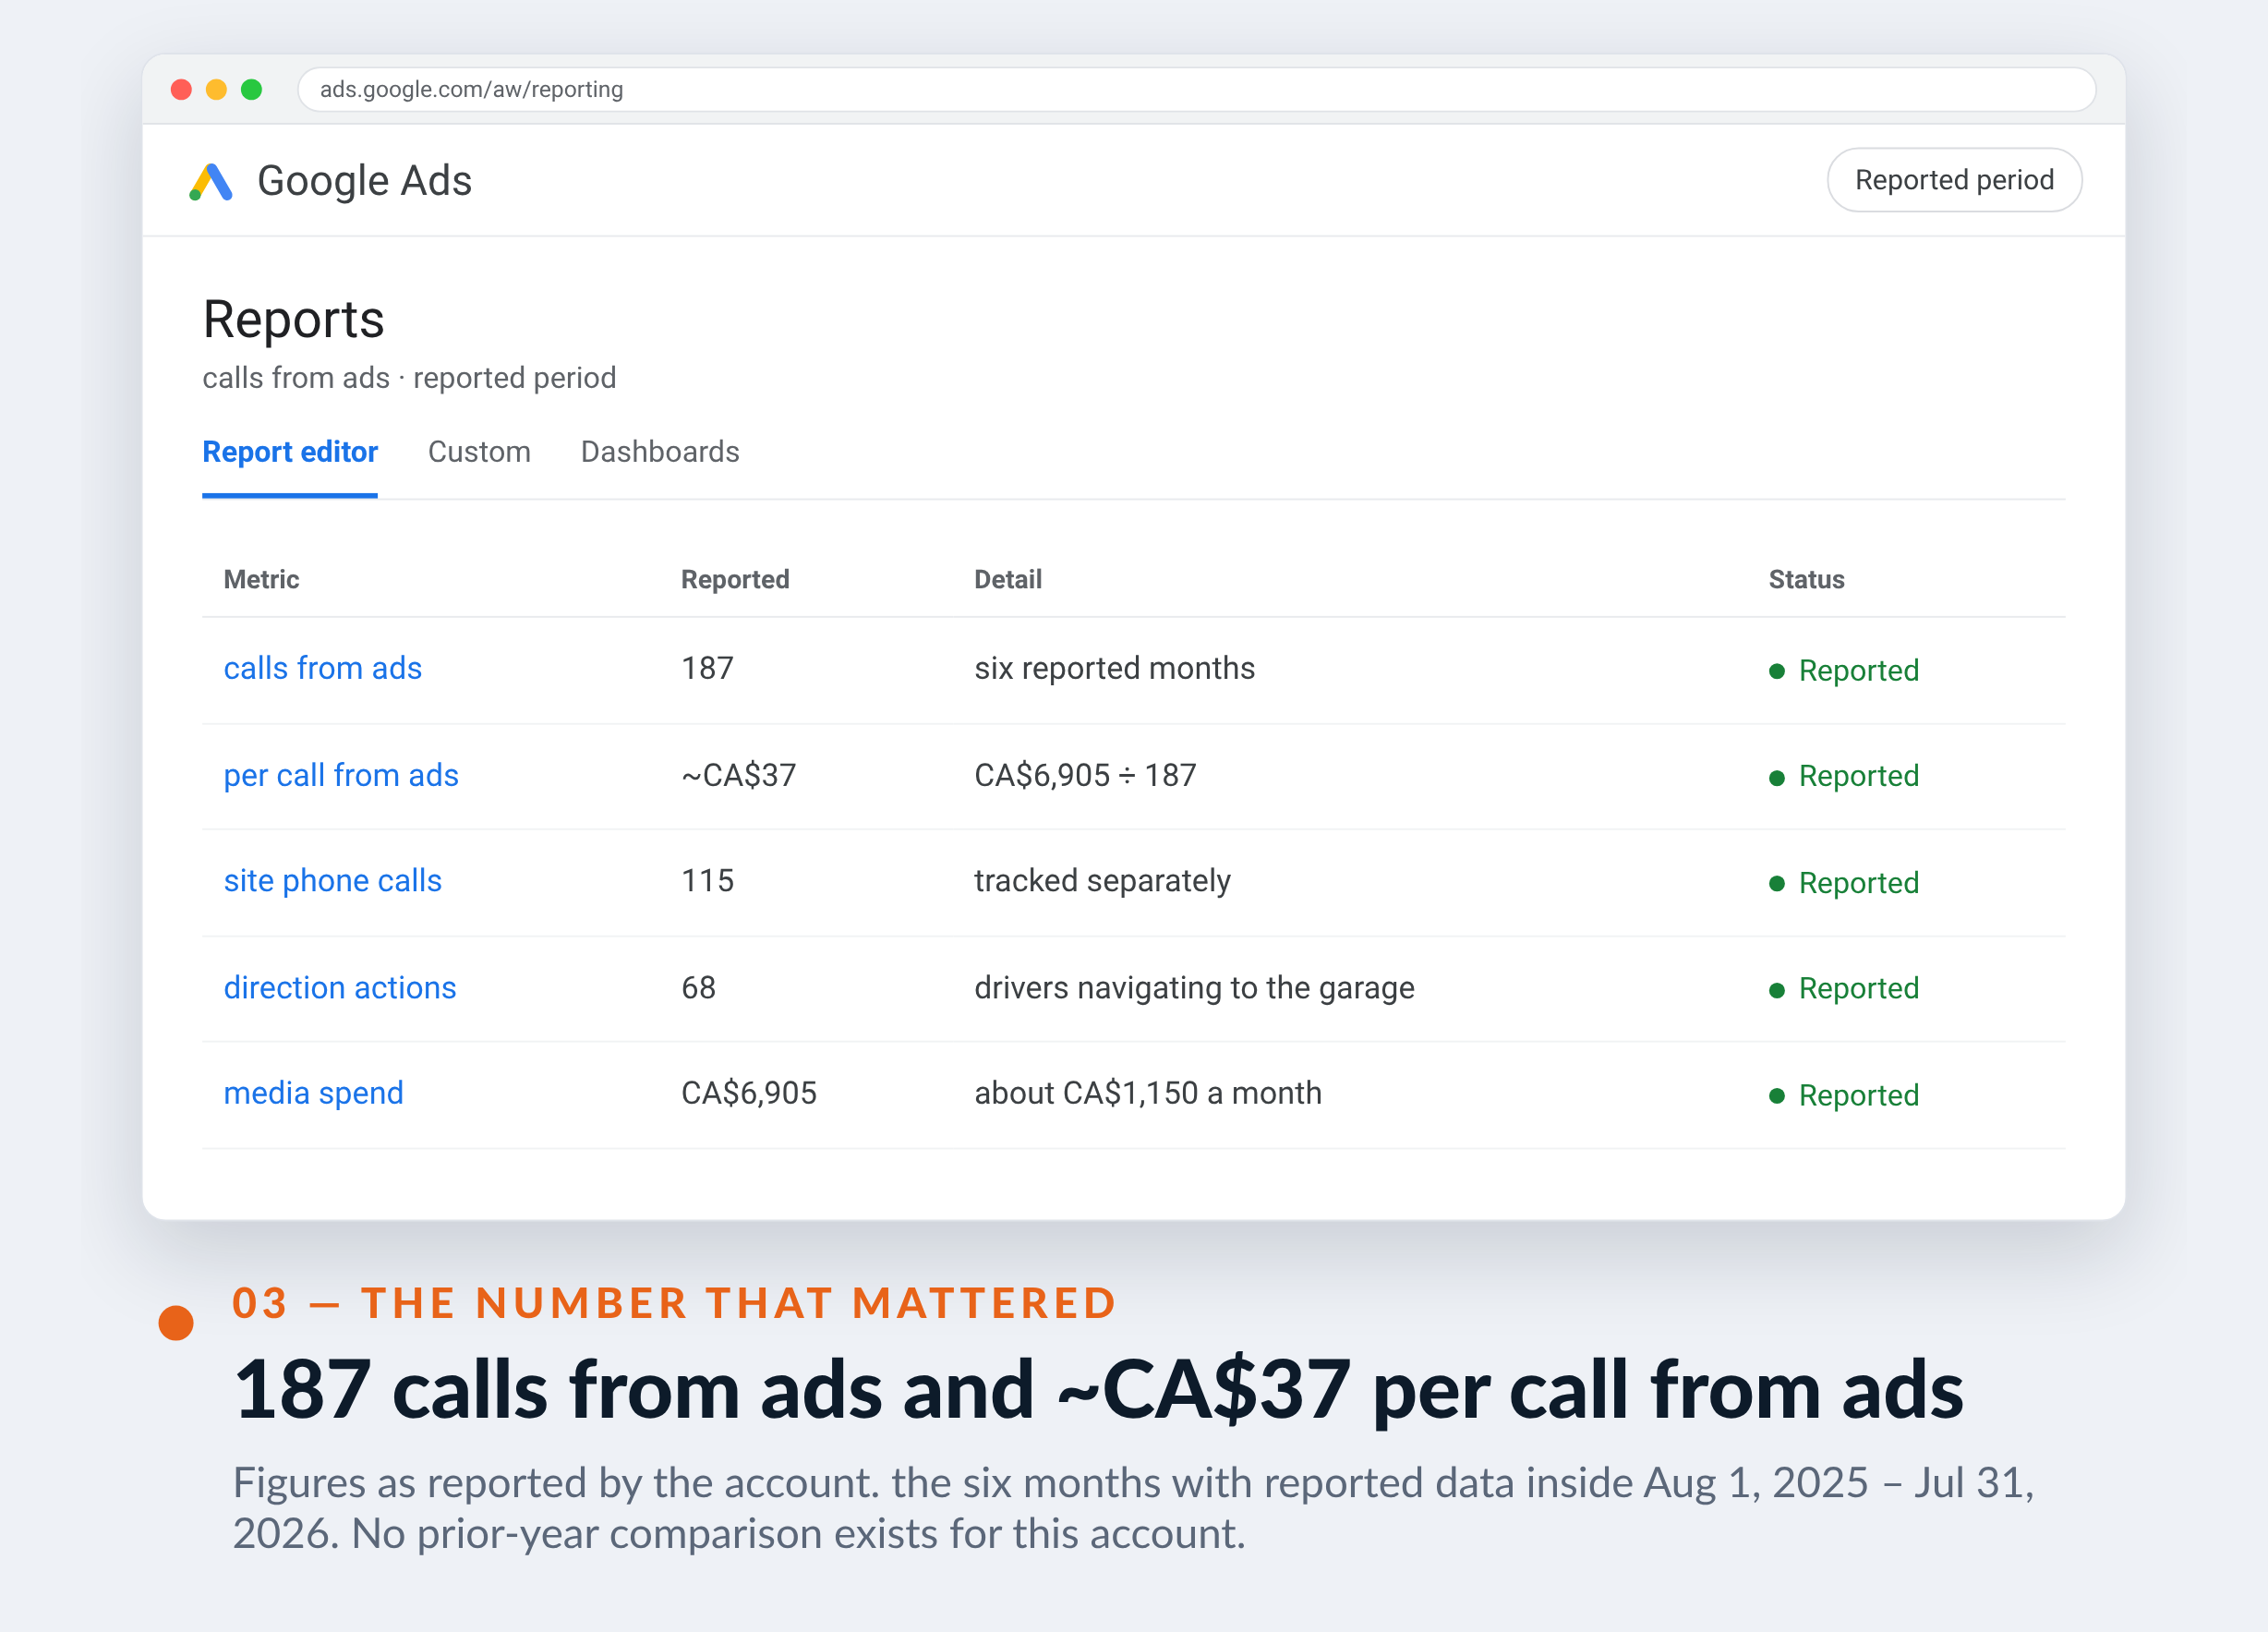
Task: Maximize the window with the green button
Action: [x=252, y=90]
